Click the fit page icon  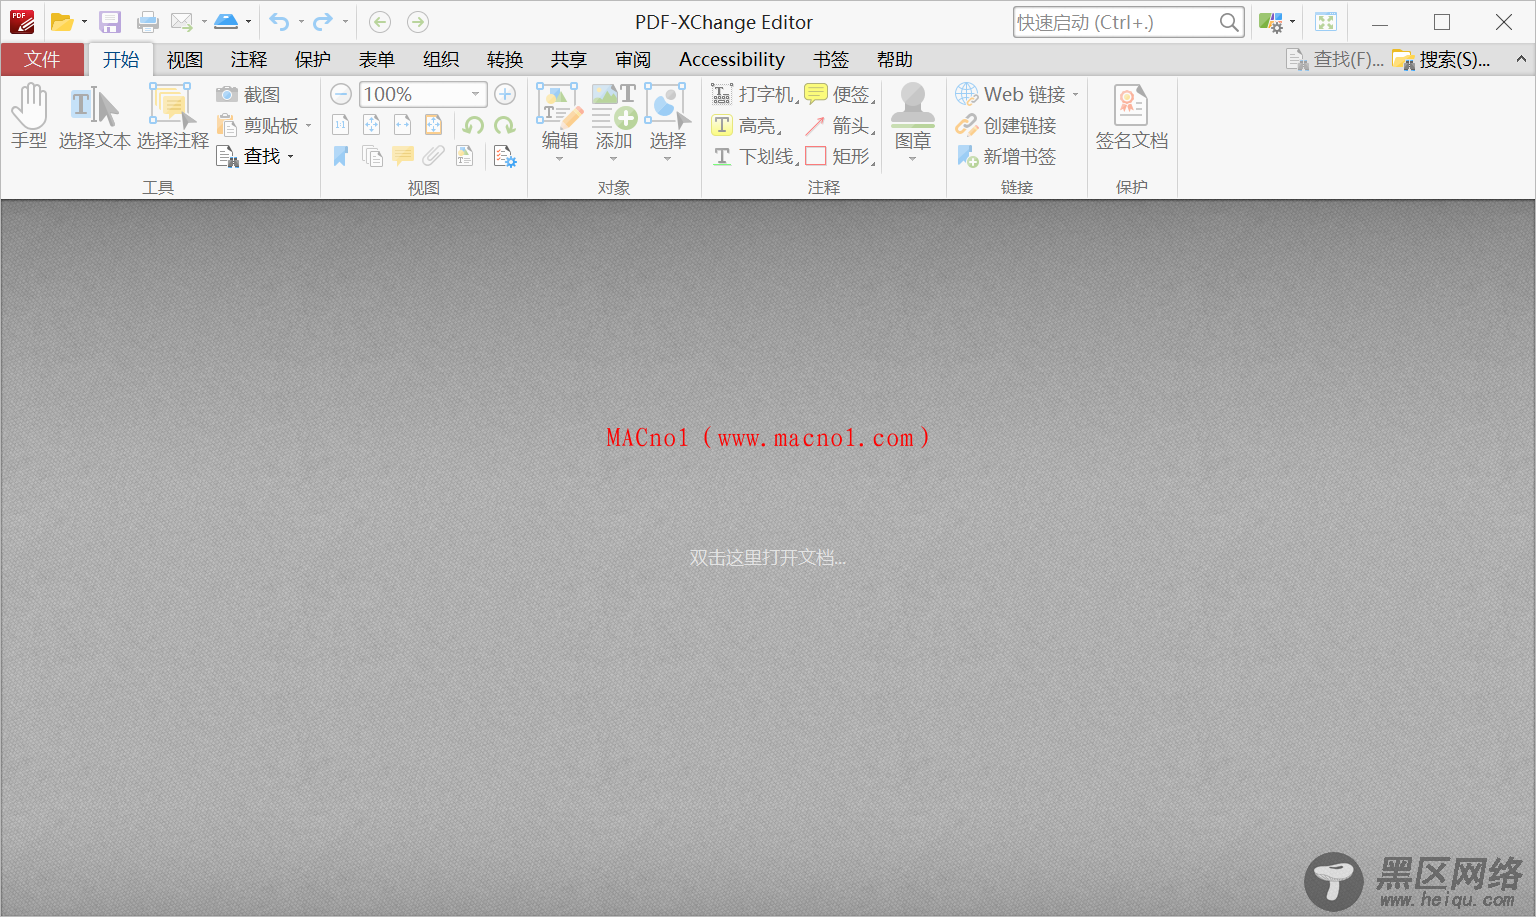tap(372, 125)
